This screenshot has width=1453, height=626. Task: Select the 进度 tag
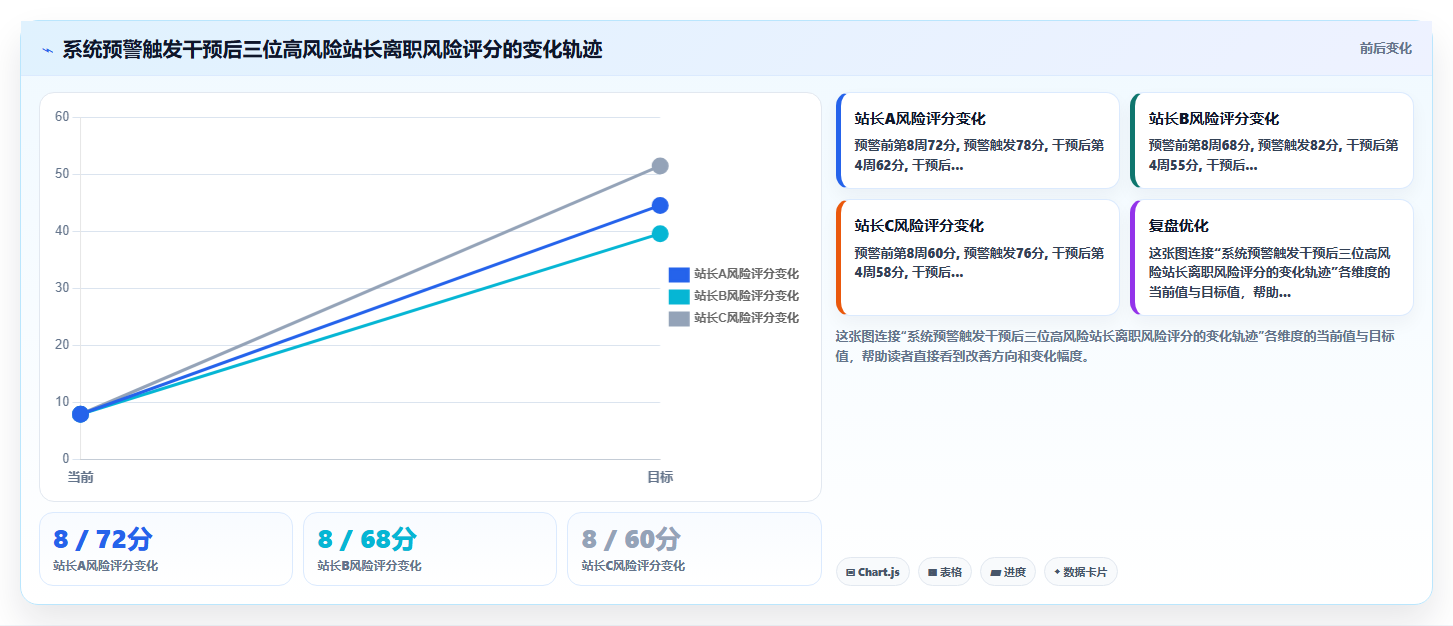point(1008,572)
